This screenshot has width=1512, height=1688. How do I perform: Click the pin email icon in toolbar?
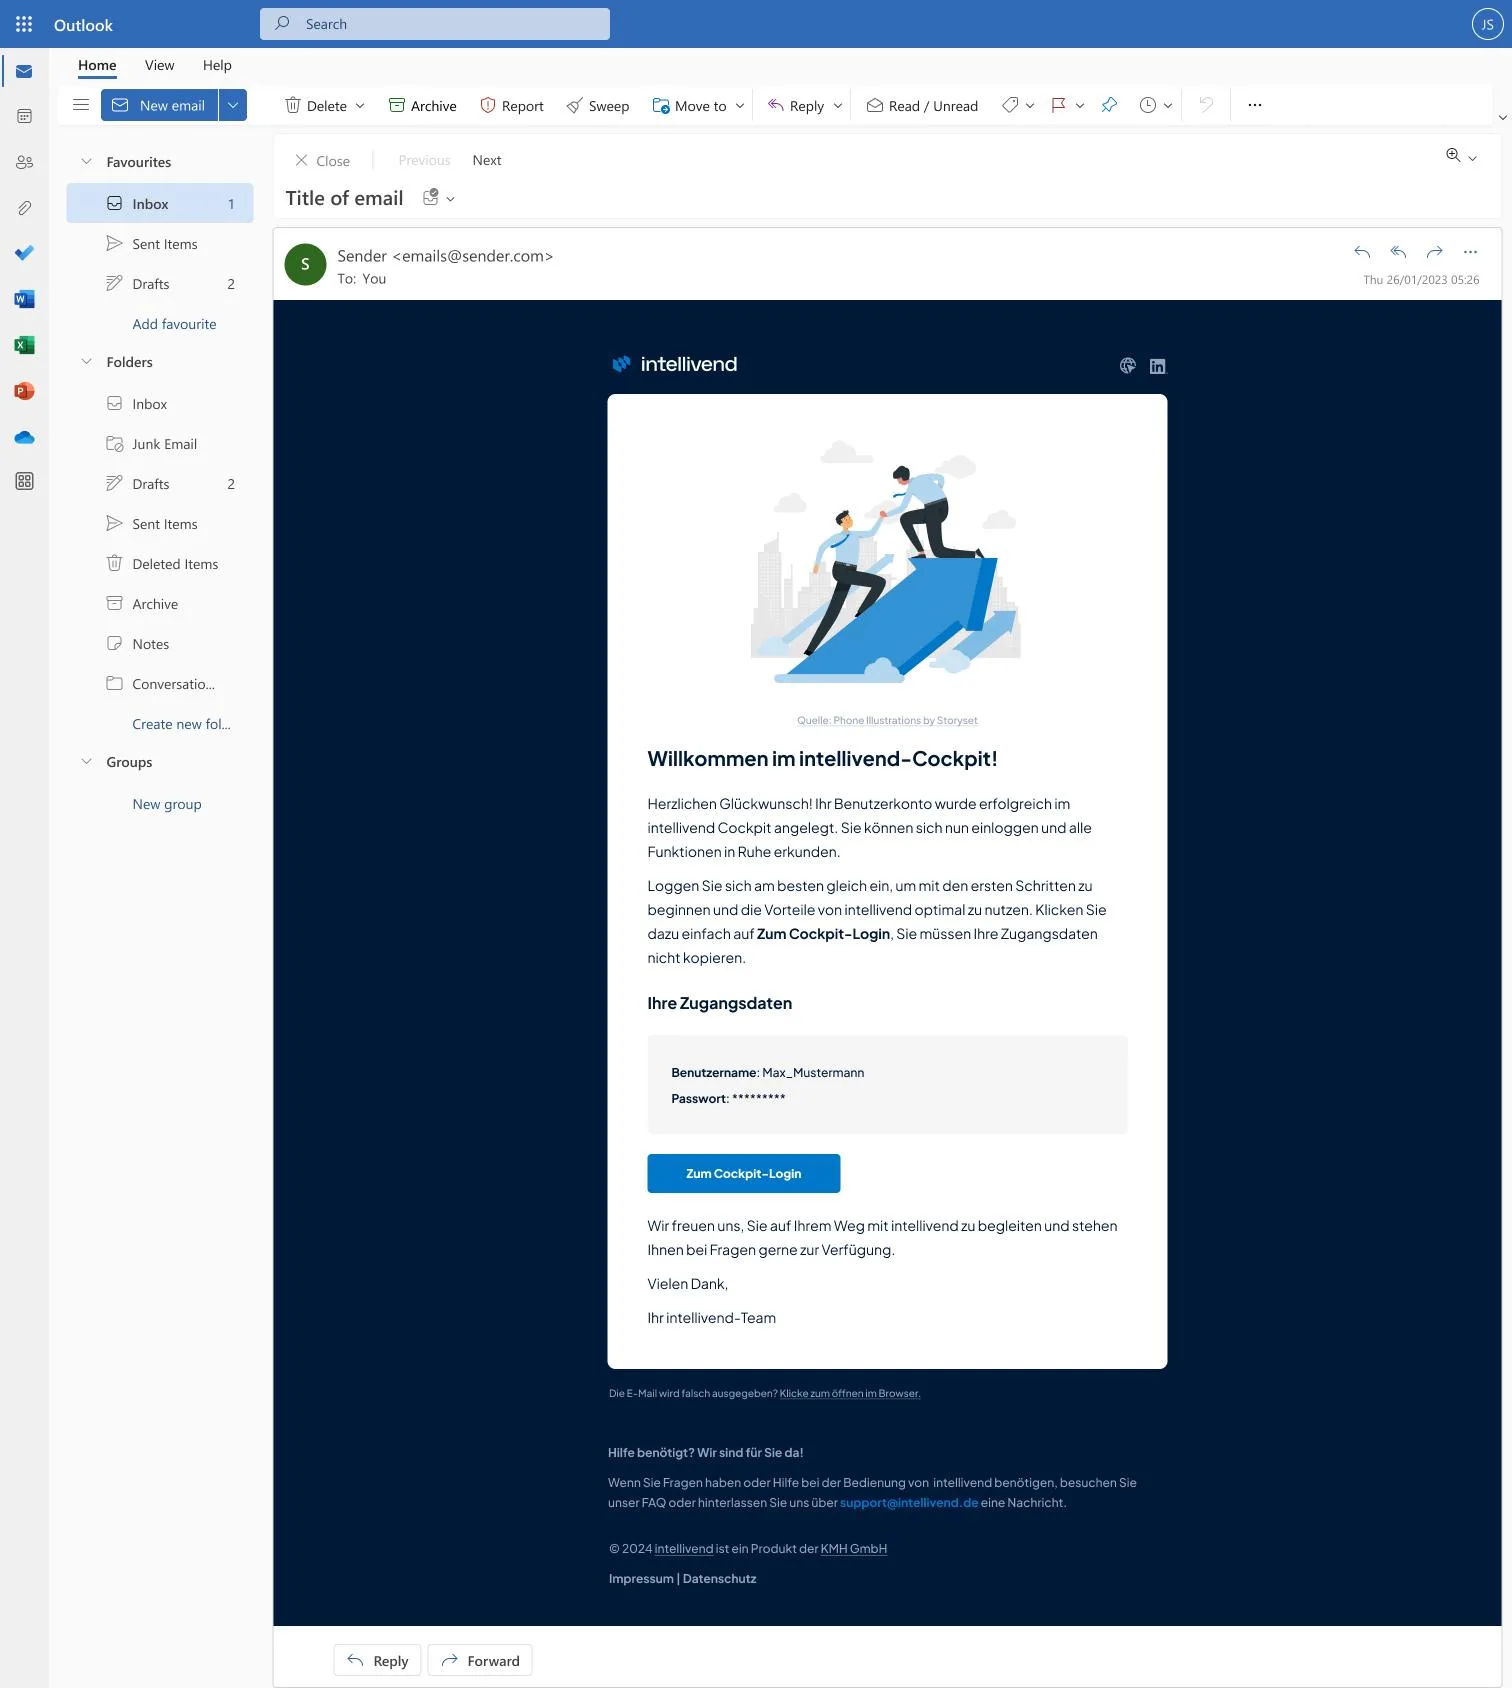1109,105
